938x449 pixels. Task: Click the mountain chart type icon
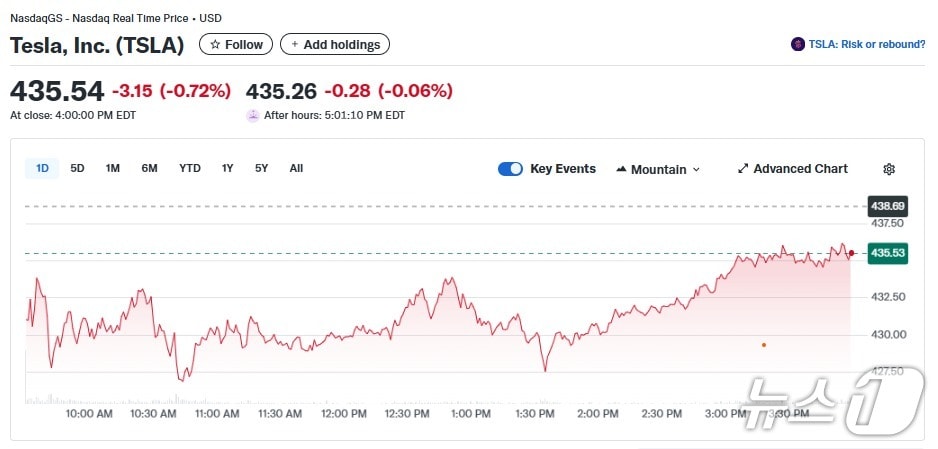621,169
